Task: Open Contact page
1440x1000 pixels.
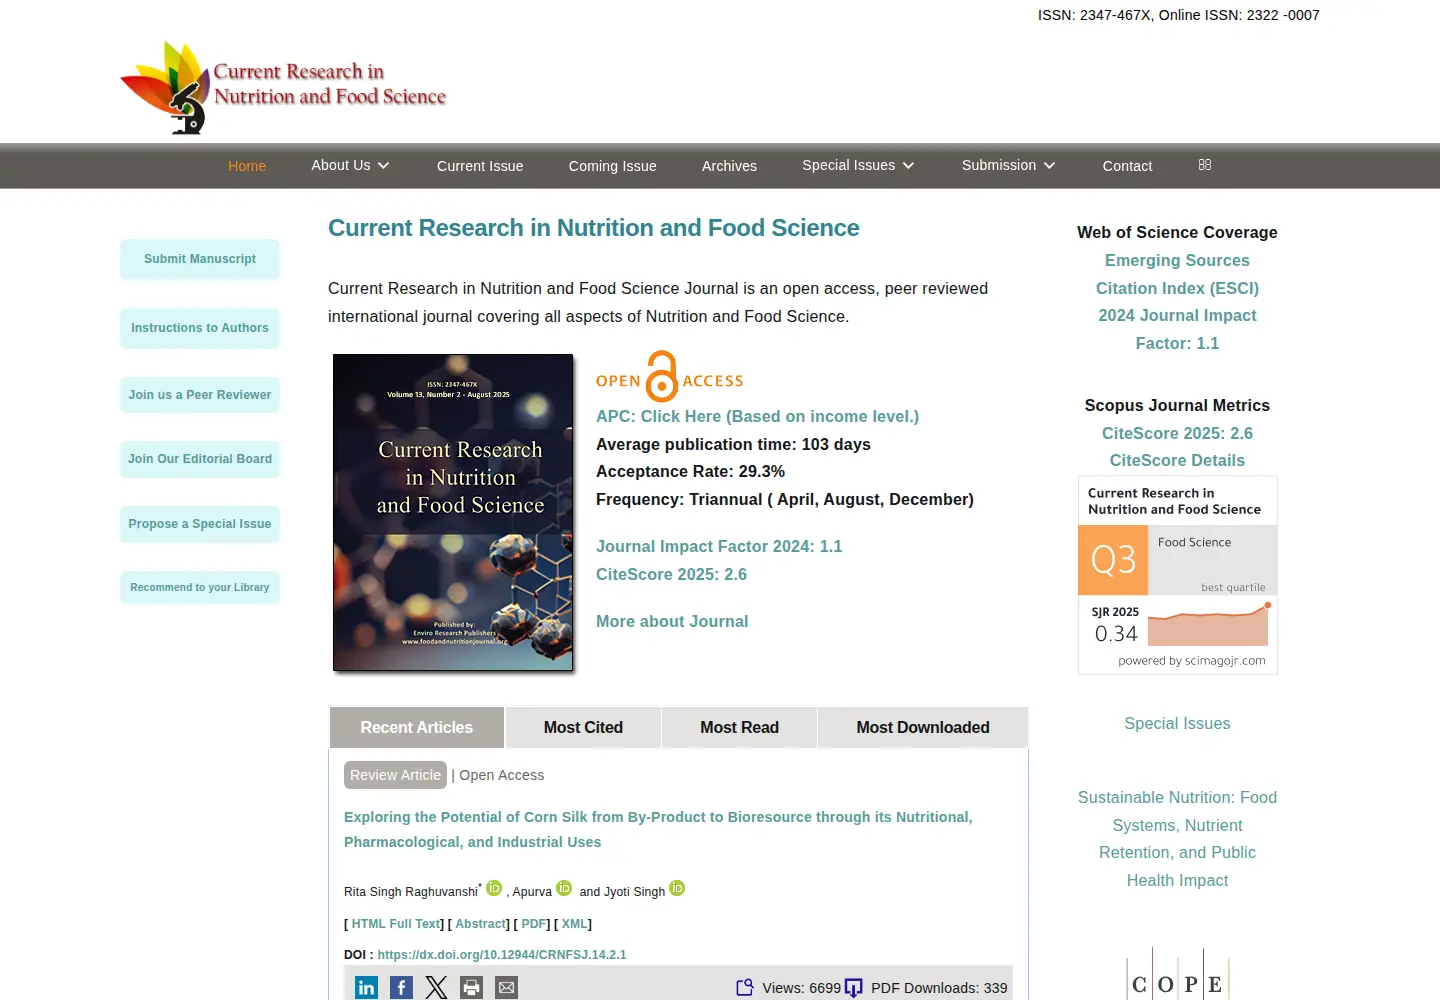Action: (x=1127, y=166)
